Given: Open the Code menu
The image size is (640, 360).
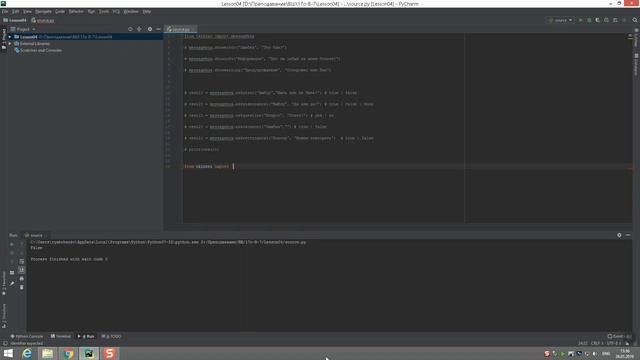Looking at the screenshot, I should point(60,11).
